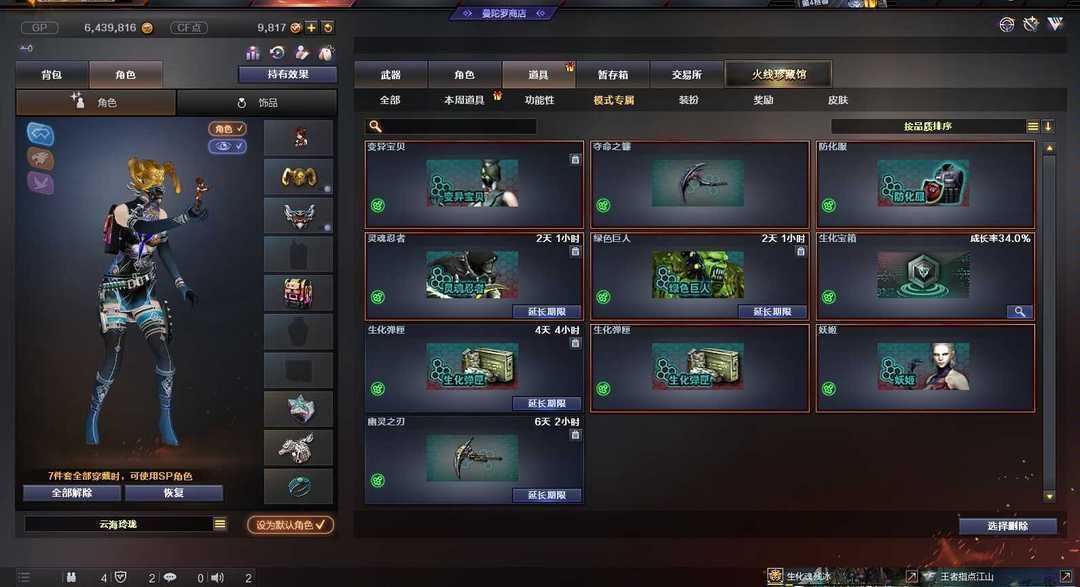The width and height of the screenshot is (1080, 587).
Task: Select the 功能性 sub-tab
Action: pyautogui.click(x=539, y=100)
